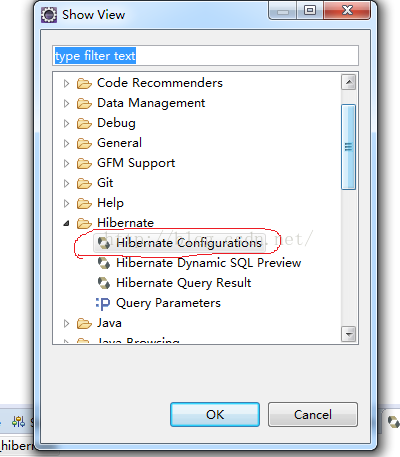Select the Debug label
Screen dimensions: 400x457
point(116,123)
